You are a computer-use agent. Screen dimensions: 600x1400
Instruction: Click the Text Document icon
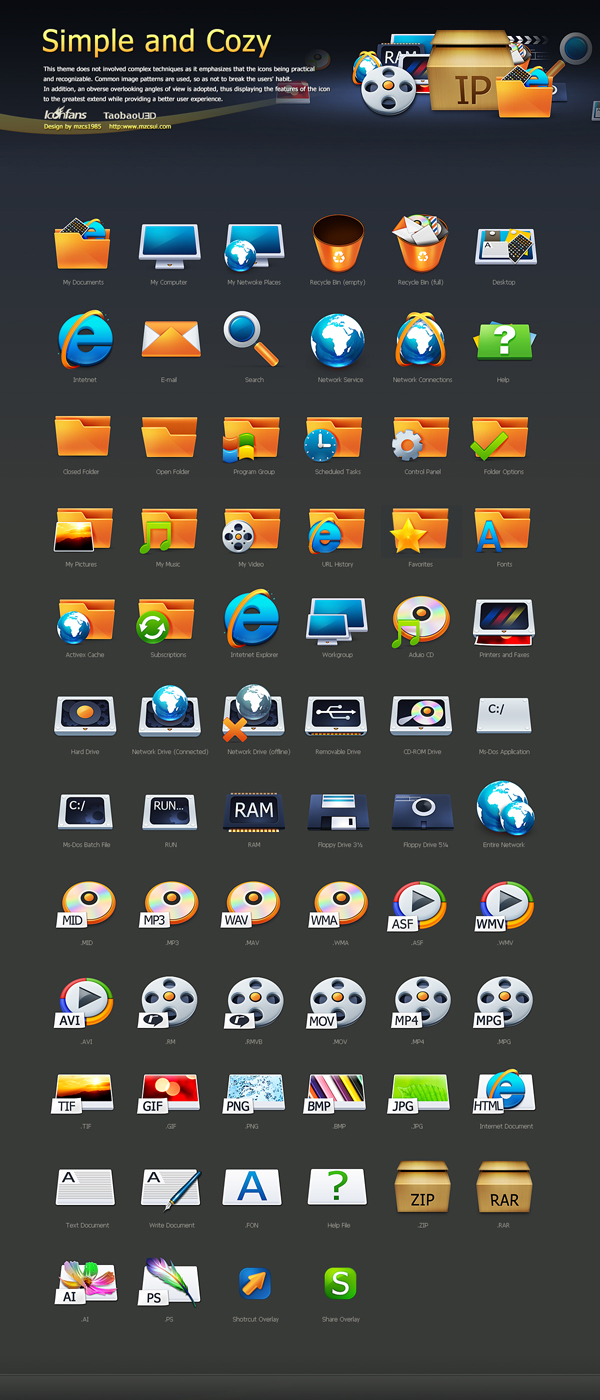[85, 1187]
